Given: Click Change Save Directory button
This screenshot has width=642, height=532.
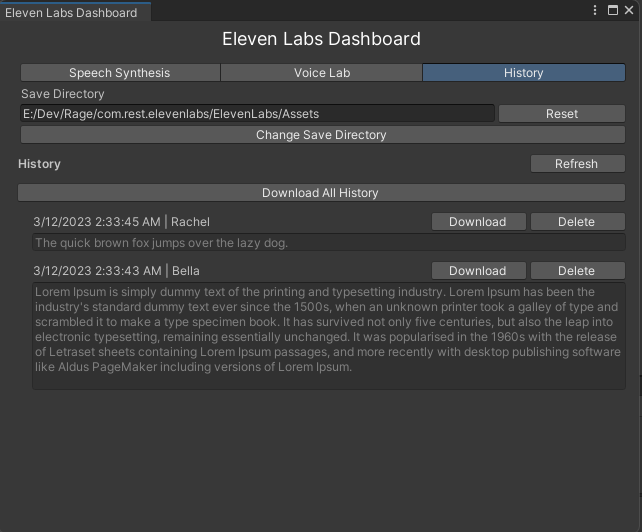Looking at the screenshot, I should pyautogui.click(x=323, y=135).
